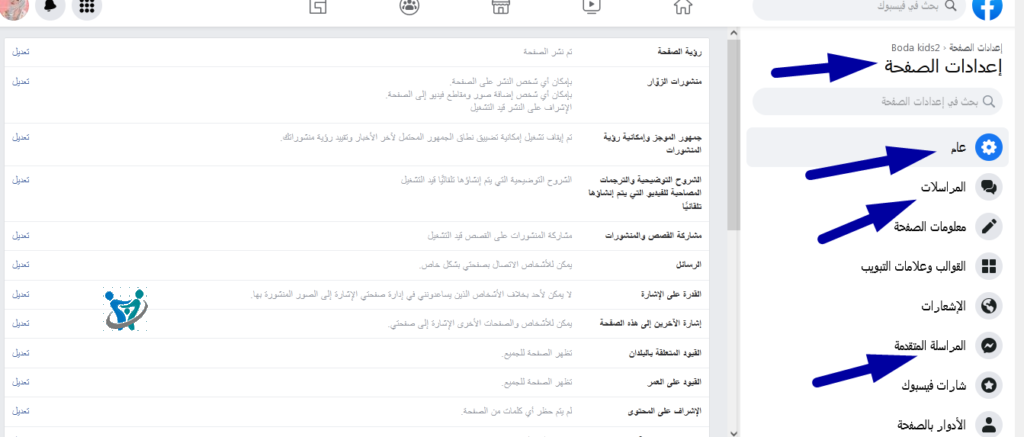Open the Home icon in top navigation
Screen dimensions: 1024x437
click(x=684, y=7)
